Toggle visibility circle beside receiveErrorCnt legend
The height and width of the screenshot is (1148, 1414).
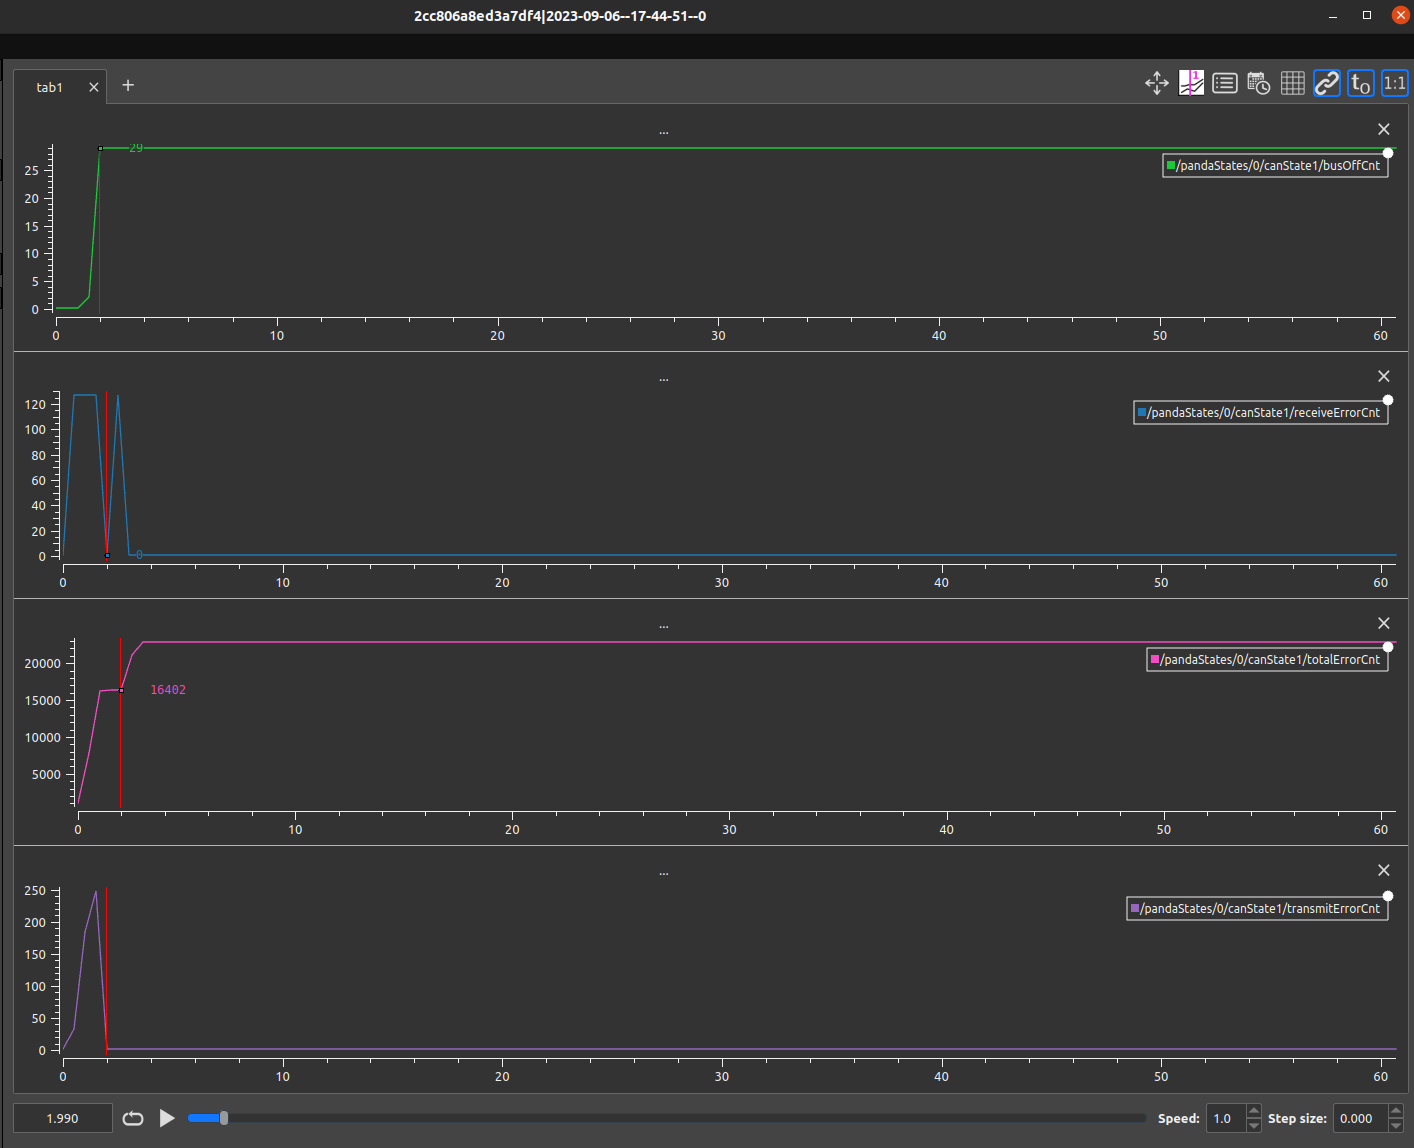point(1388,399)
